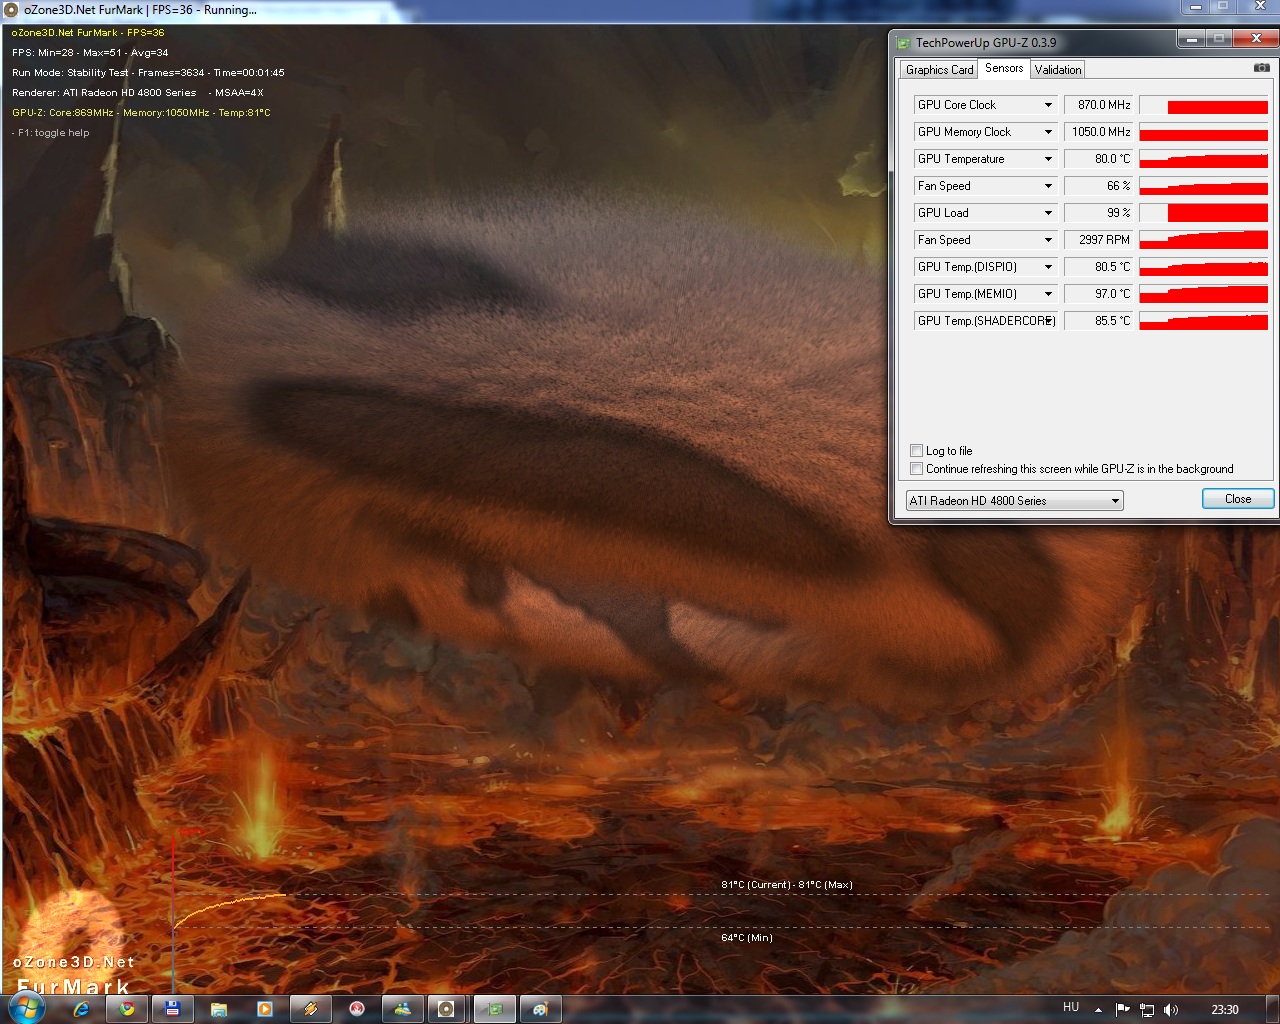Image resolution: width=1280 pixels, height=1024 pixels.
Task: Click the 85.5 °C SHADERCORE value
Action: point(1098,321)
